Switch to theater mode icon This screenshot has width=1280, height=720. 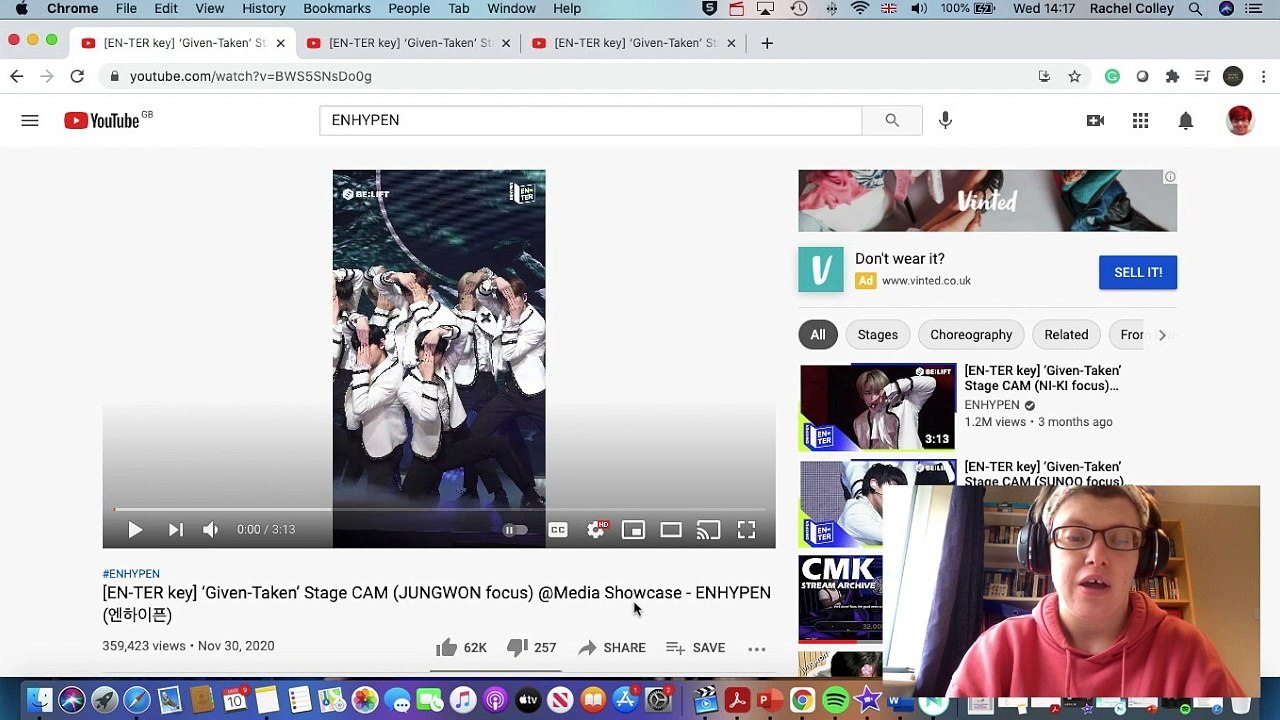[671, 530]
